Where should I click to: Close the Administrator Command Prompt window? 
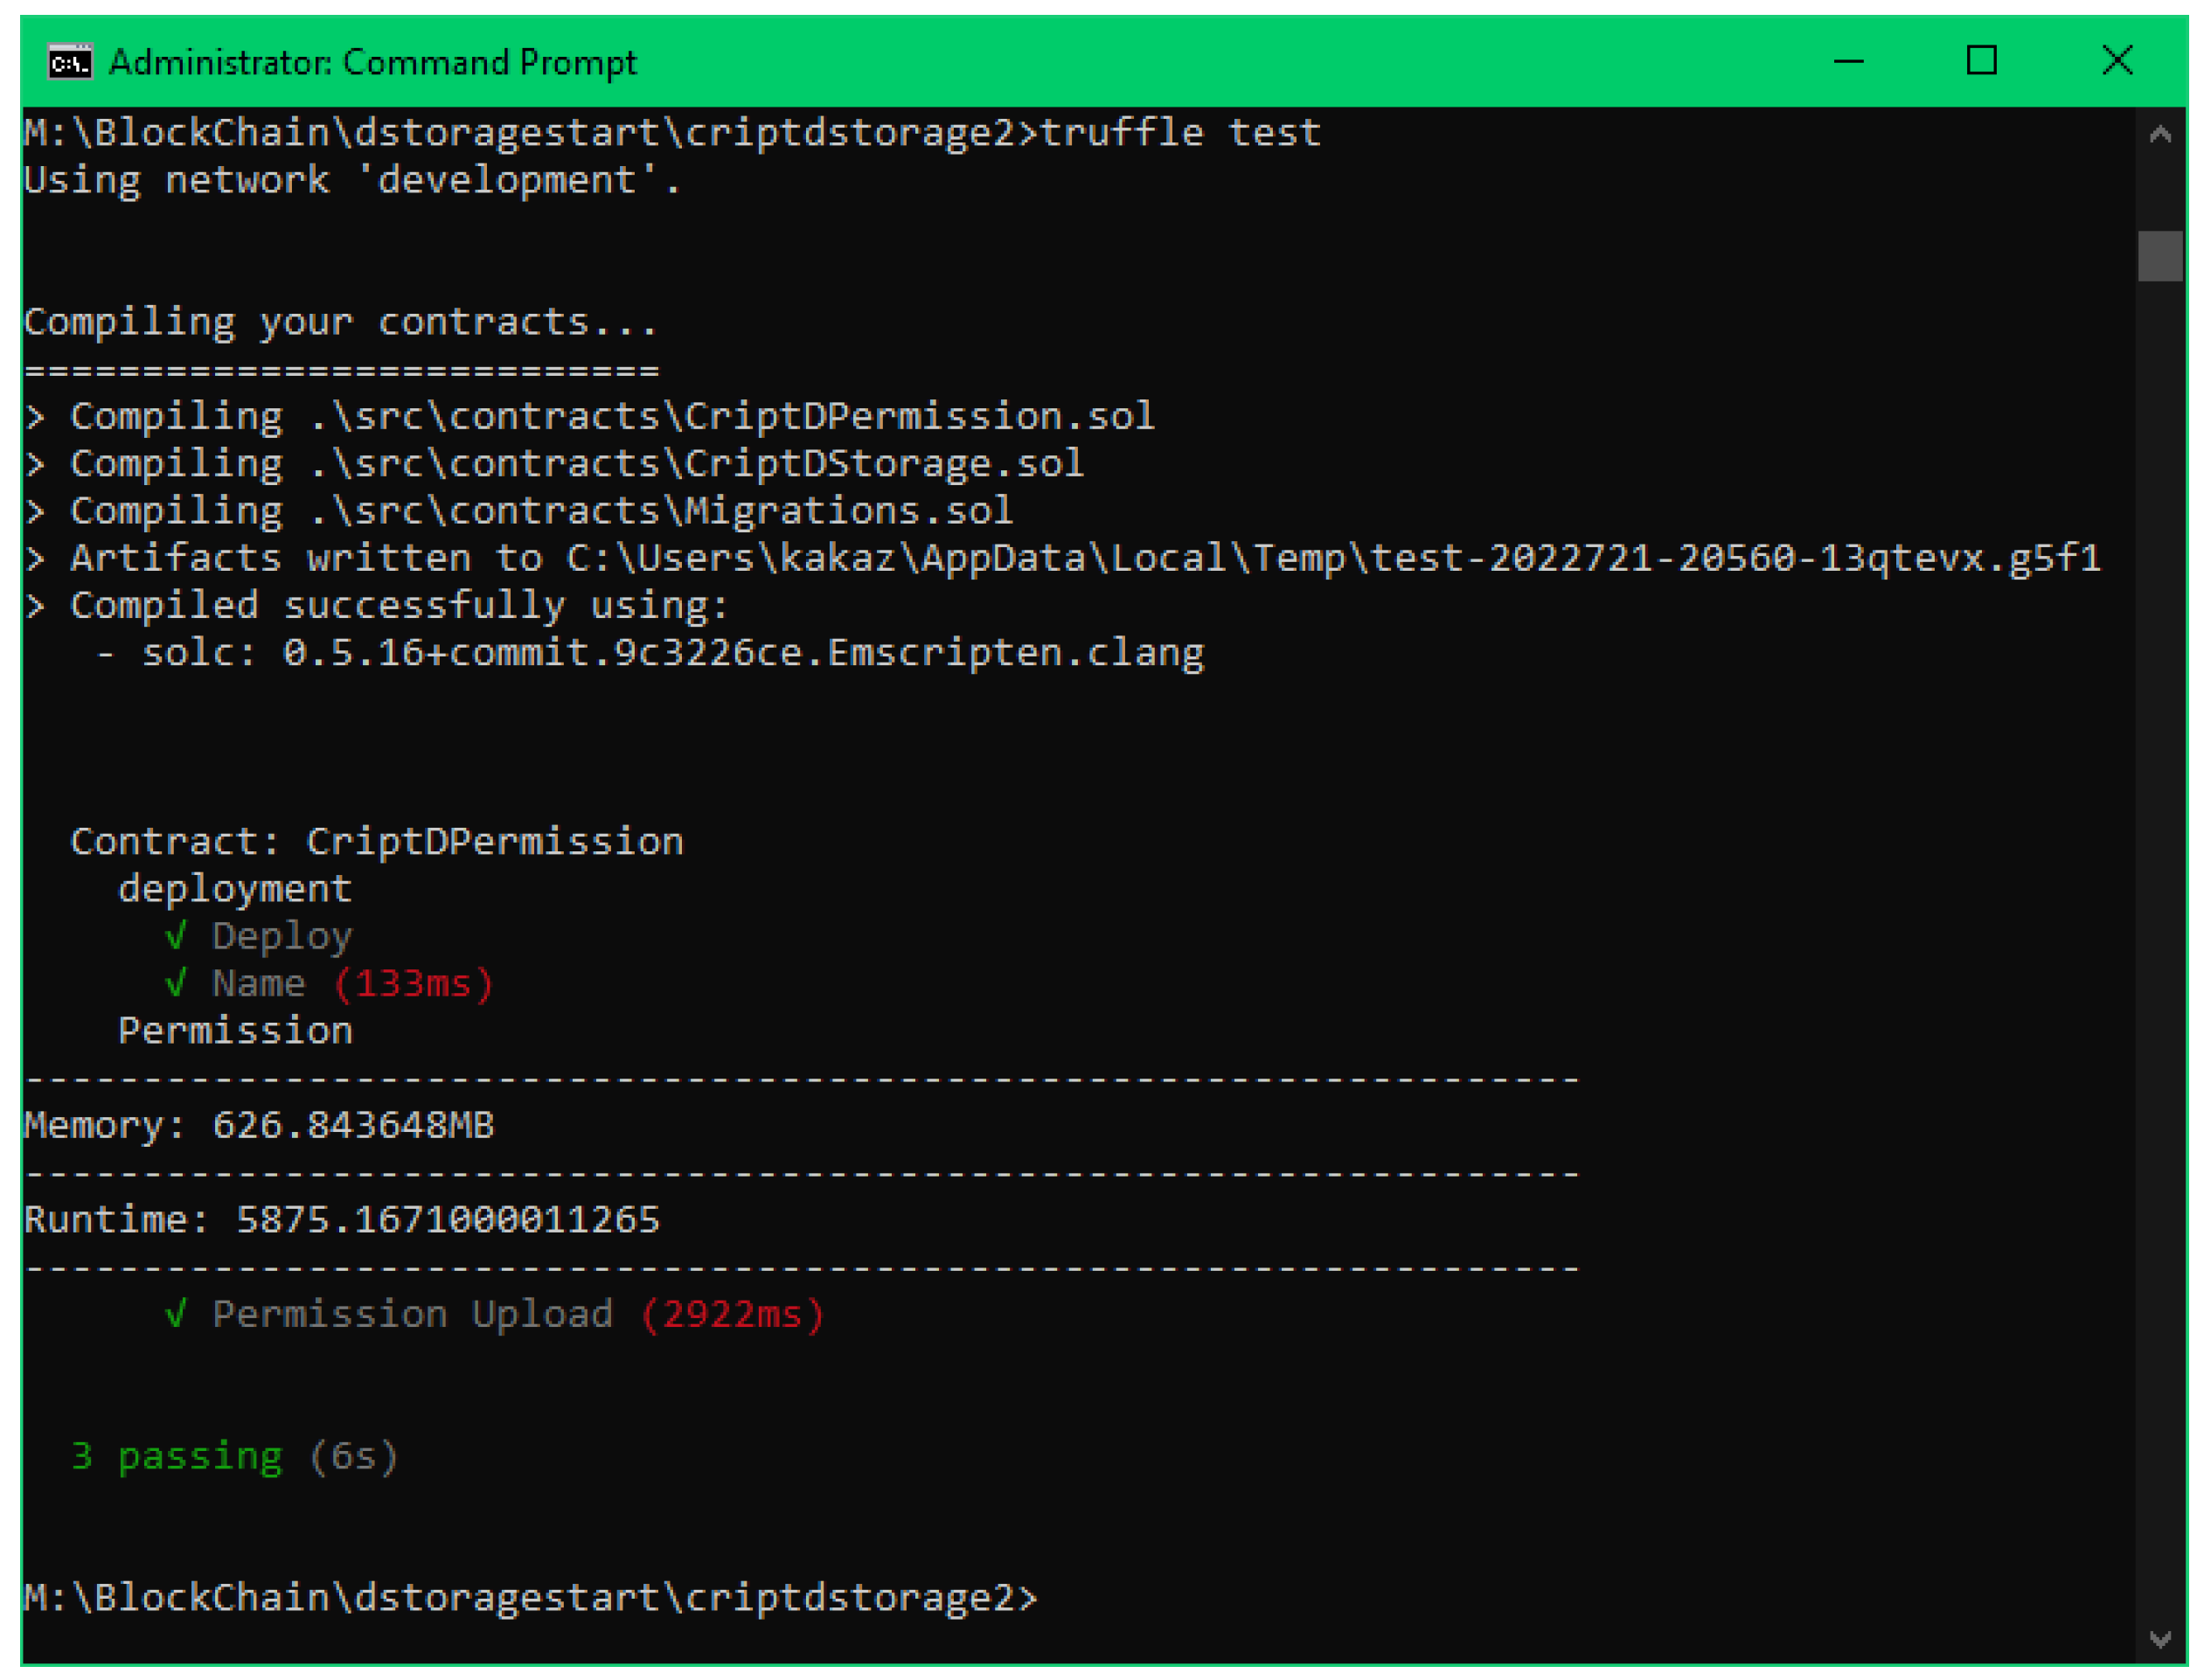pyautogui.click(x=2116, y=61)
